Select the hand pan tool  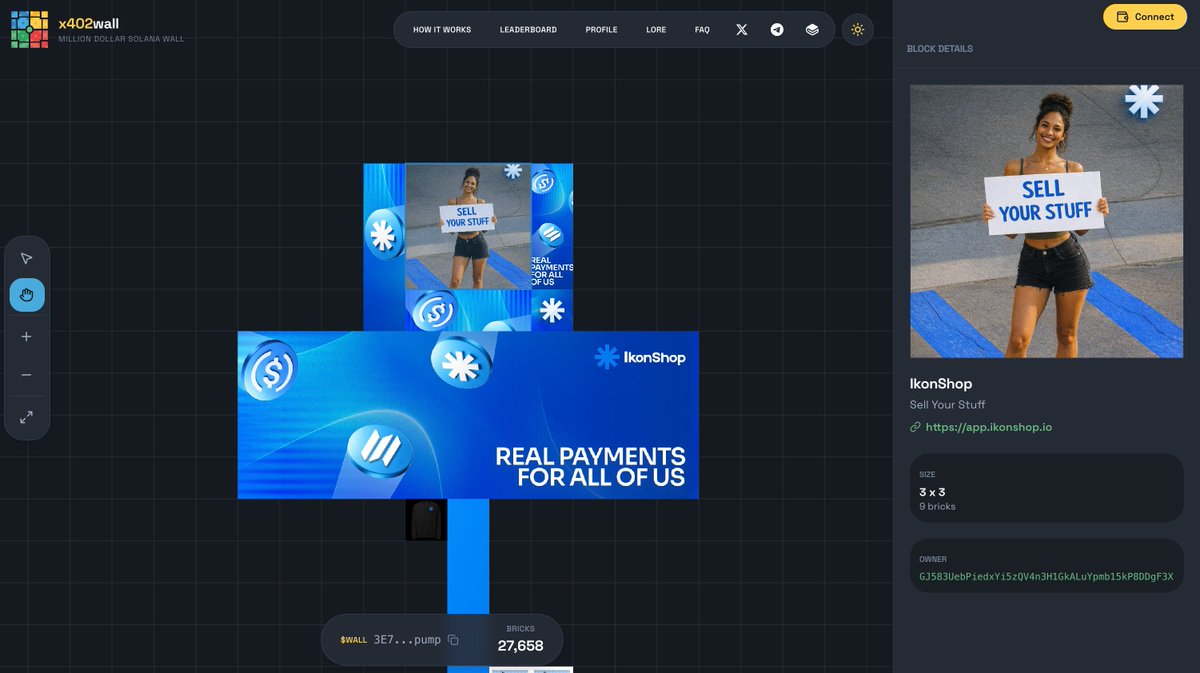pyautogui.click(x=27, y=295)
